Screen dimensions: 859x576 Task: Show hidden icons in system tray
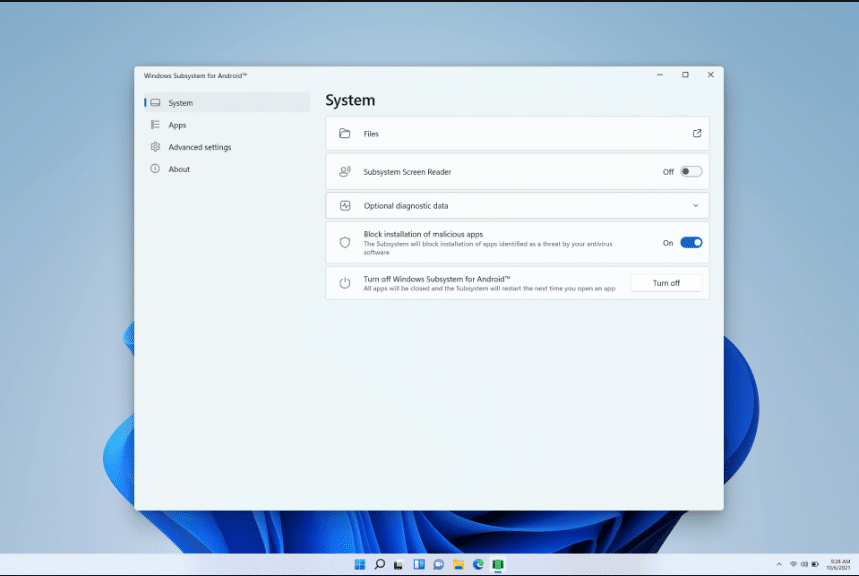[x=779, y=565]
